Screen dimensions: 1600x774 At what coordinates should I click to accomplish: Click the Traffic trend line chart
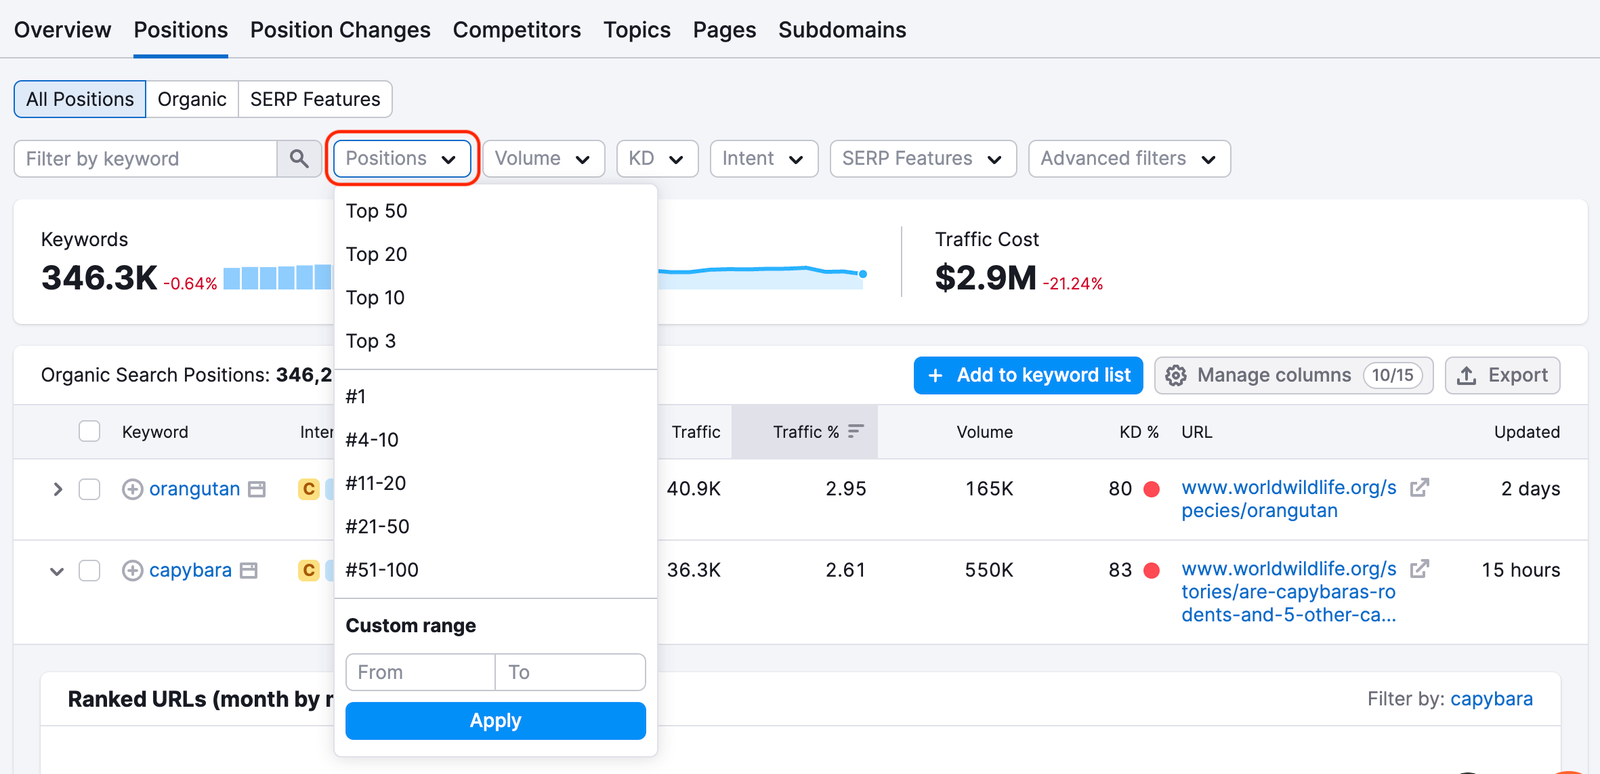click(762, 271)
